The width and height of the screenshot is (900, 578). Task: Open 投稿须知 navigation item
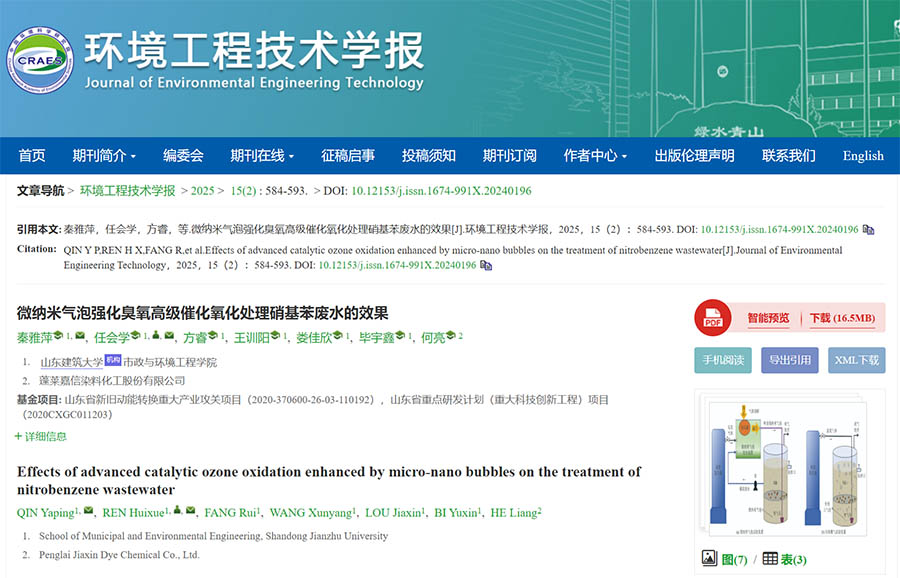428,156
